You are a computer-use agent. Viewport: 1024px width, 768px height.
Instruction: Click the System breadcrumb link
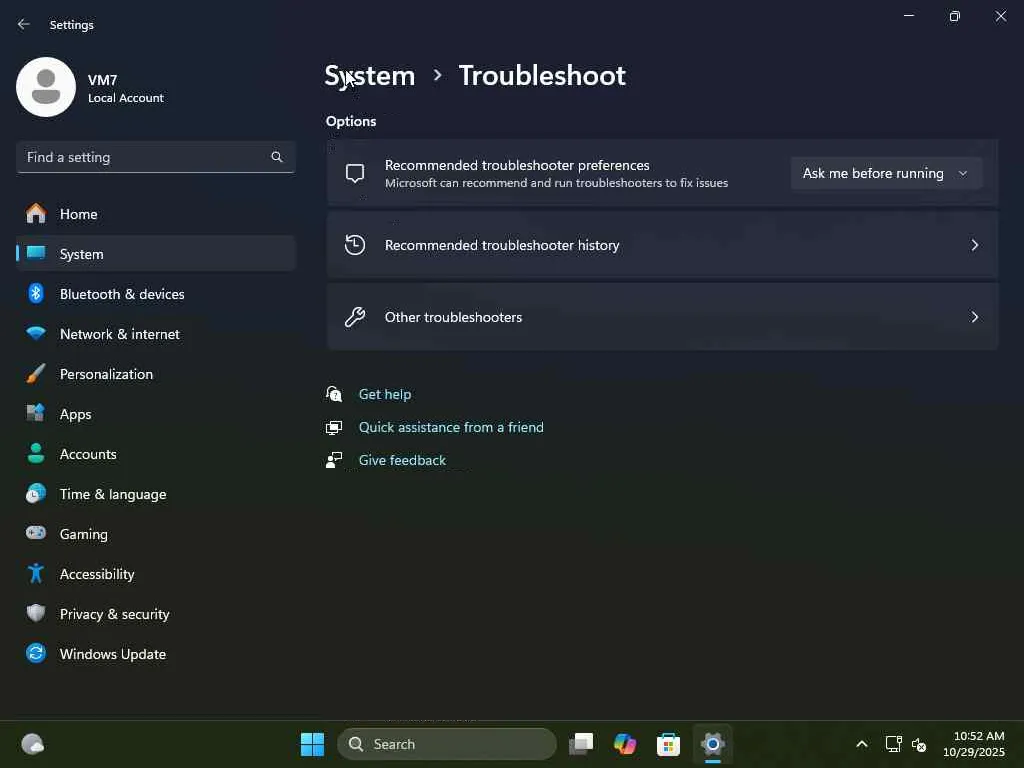point(370,76)
